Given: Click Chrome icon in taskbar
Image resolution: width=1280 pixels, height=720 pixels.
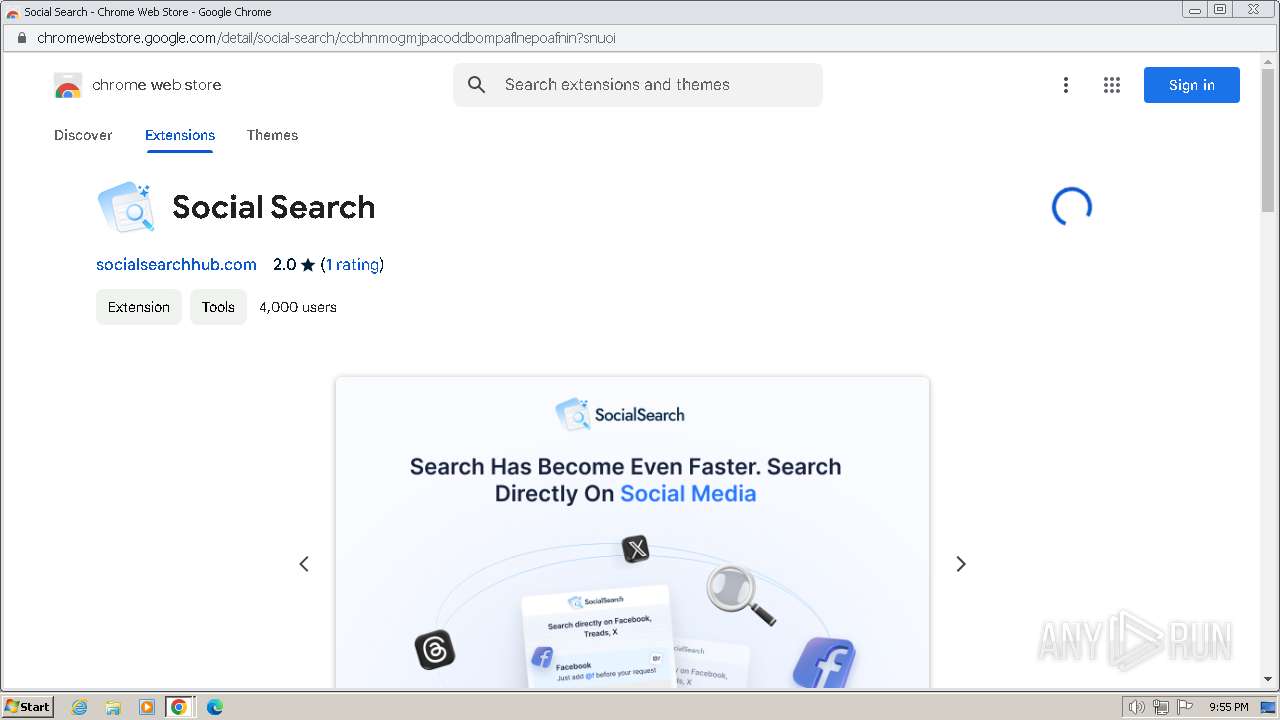Looking at the screenshot, I should [179, 707].
